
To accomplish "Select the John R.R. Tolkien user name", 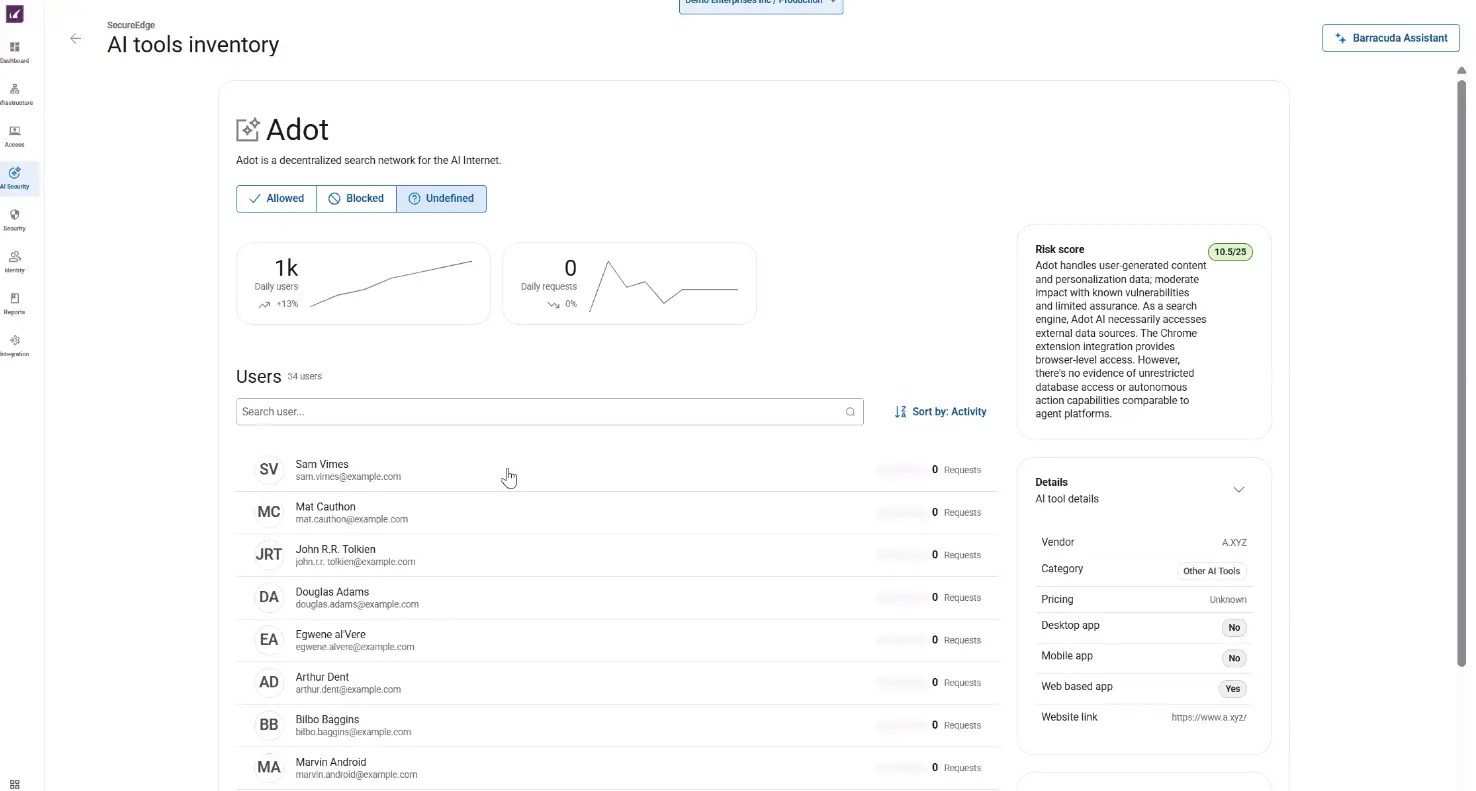I will pyautogui.click(x=336, y=549).
